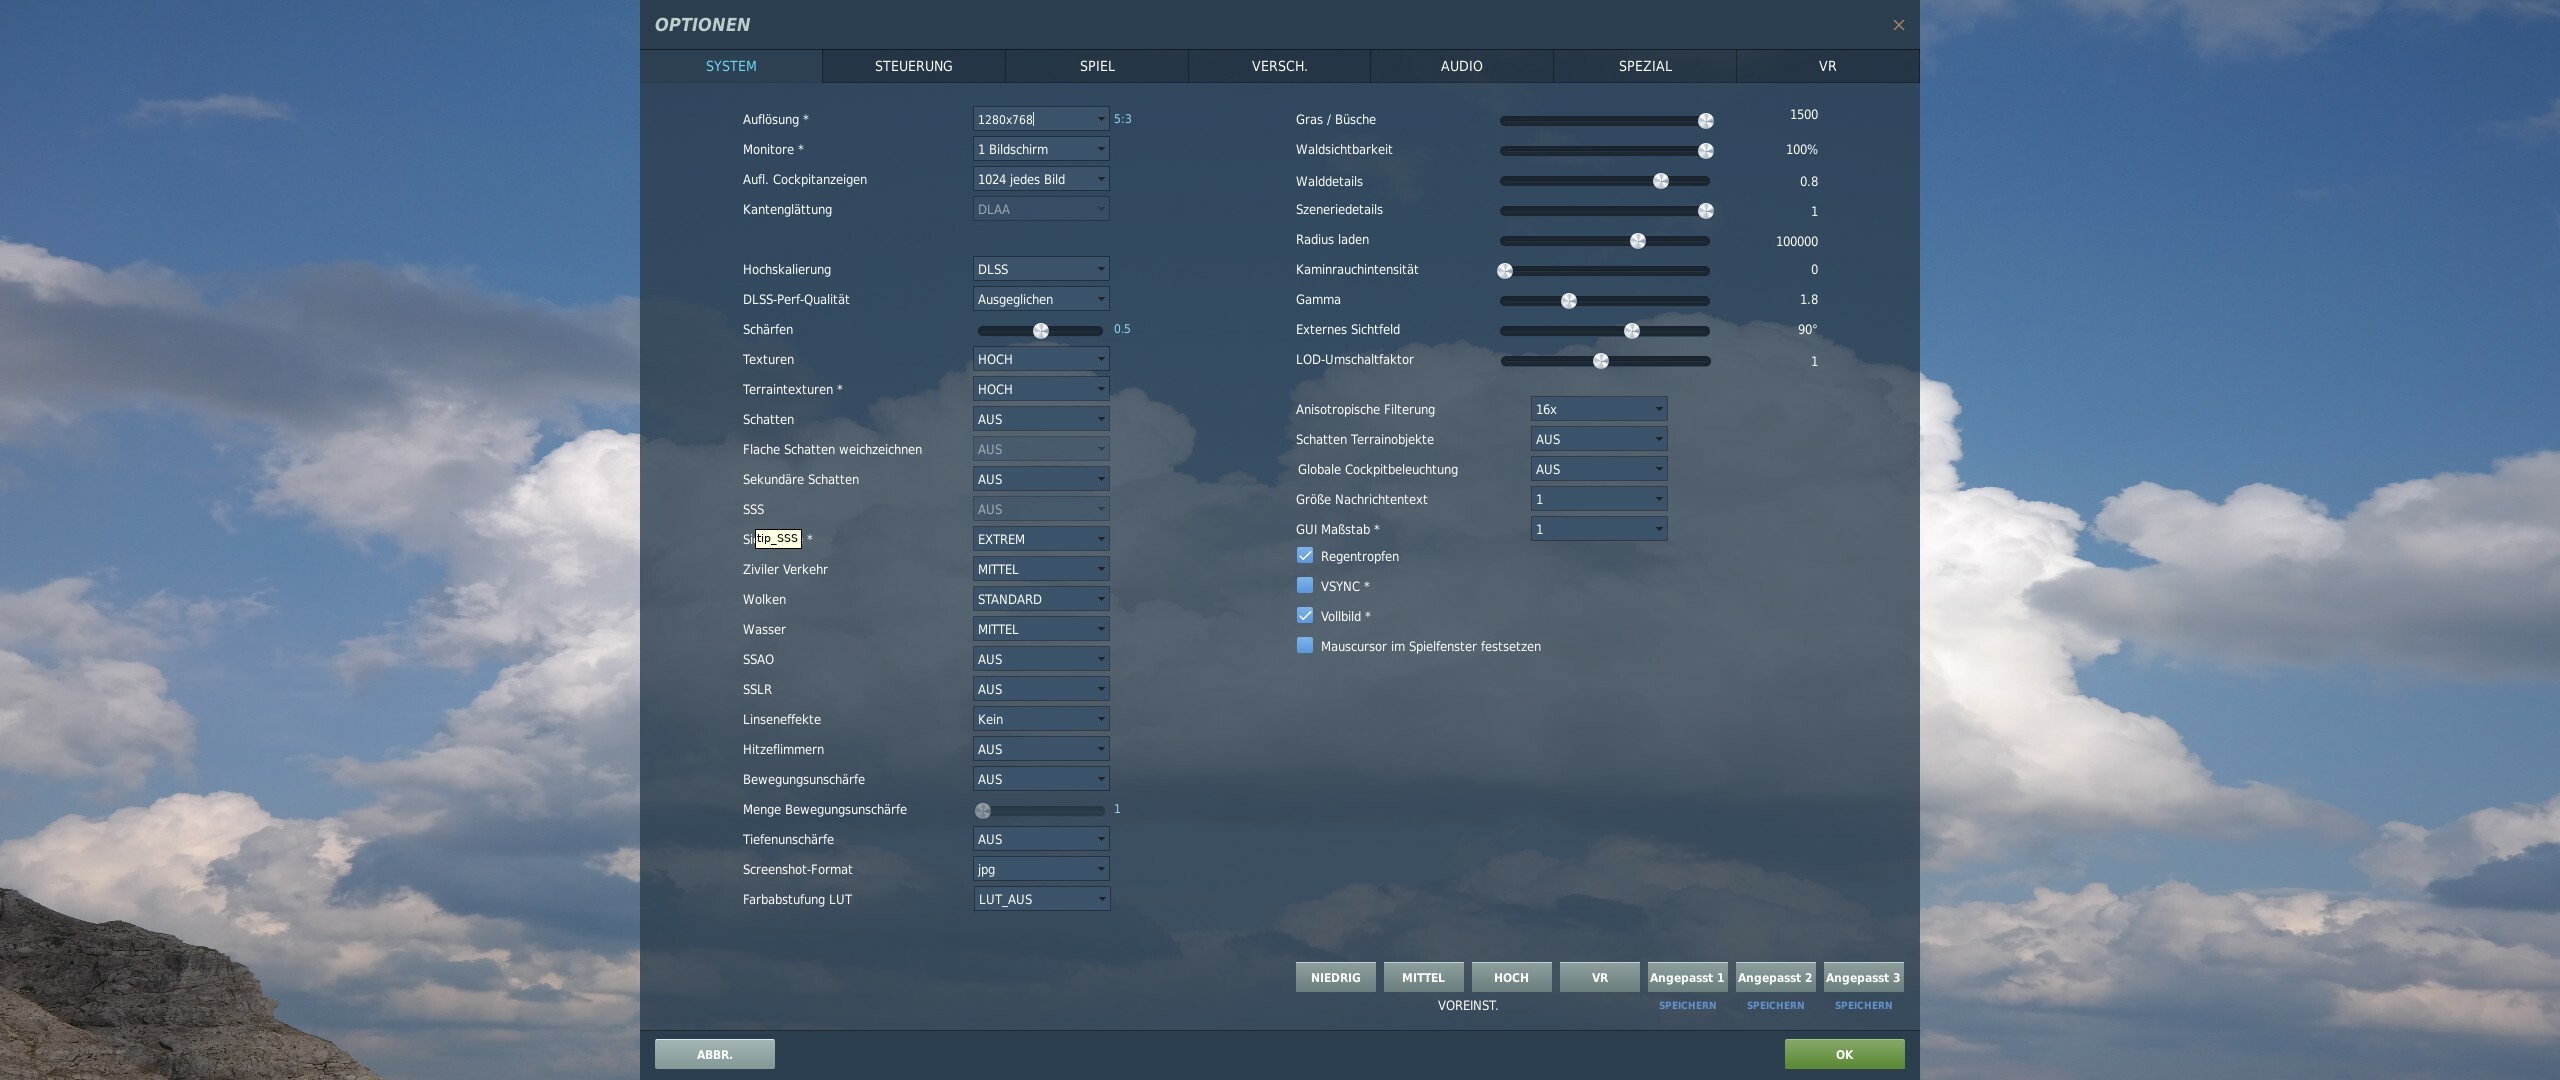This screenshot has height=1080, width=2560.
Task: Expand the Sekundäre Schatten dropdown
Action: pos(1041,479)
